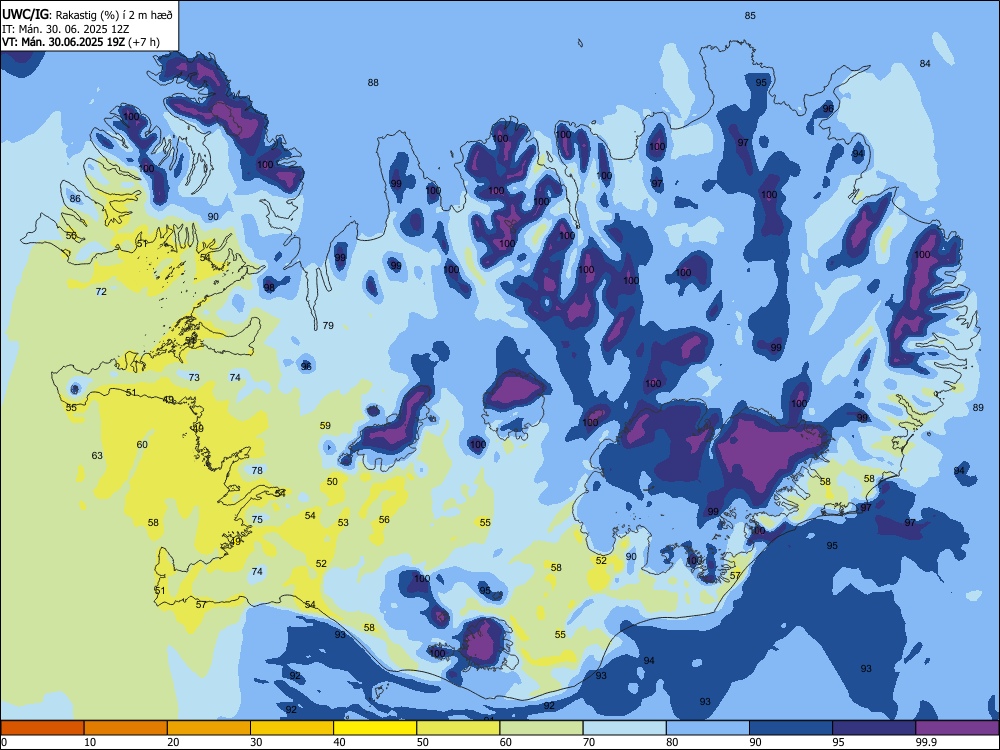The image size is (1000, 750).
Task: Click the map value '89' at the east edge
Action: [x=978, y=408]
